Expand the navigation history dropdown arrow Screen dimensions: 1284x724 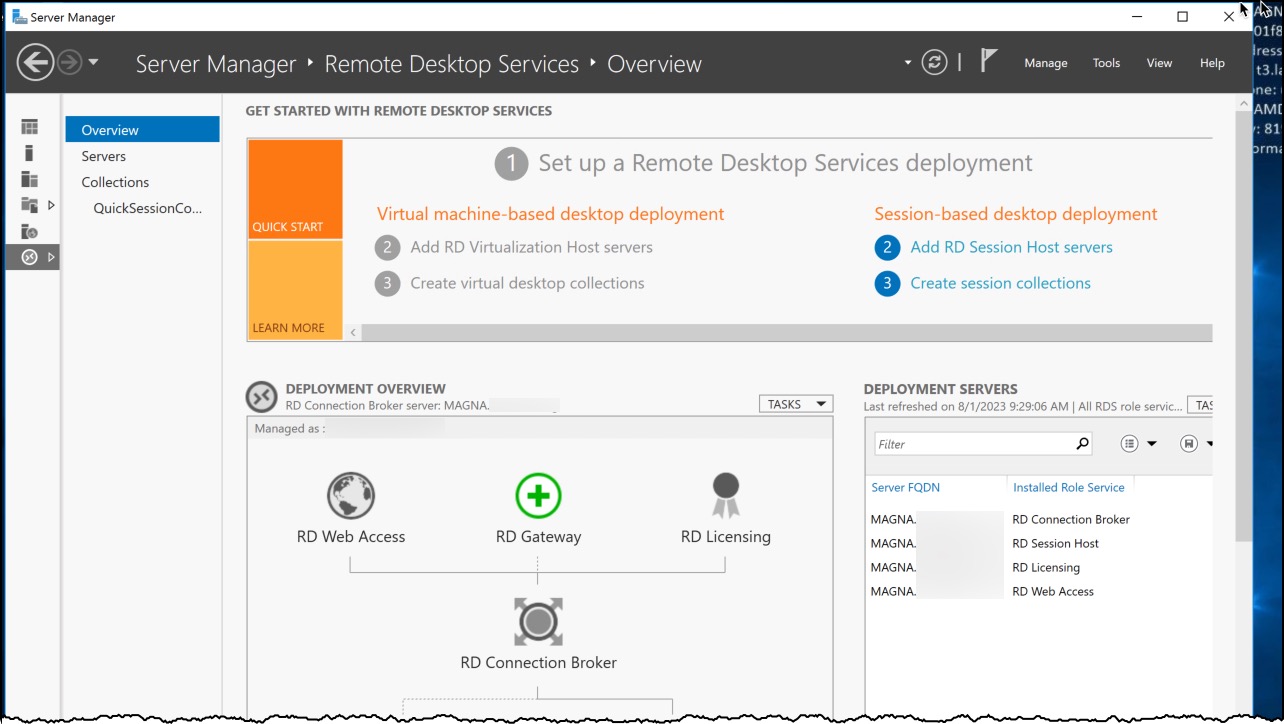(93, 63)
